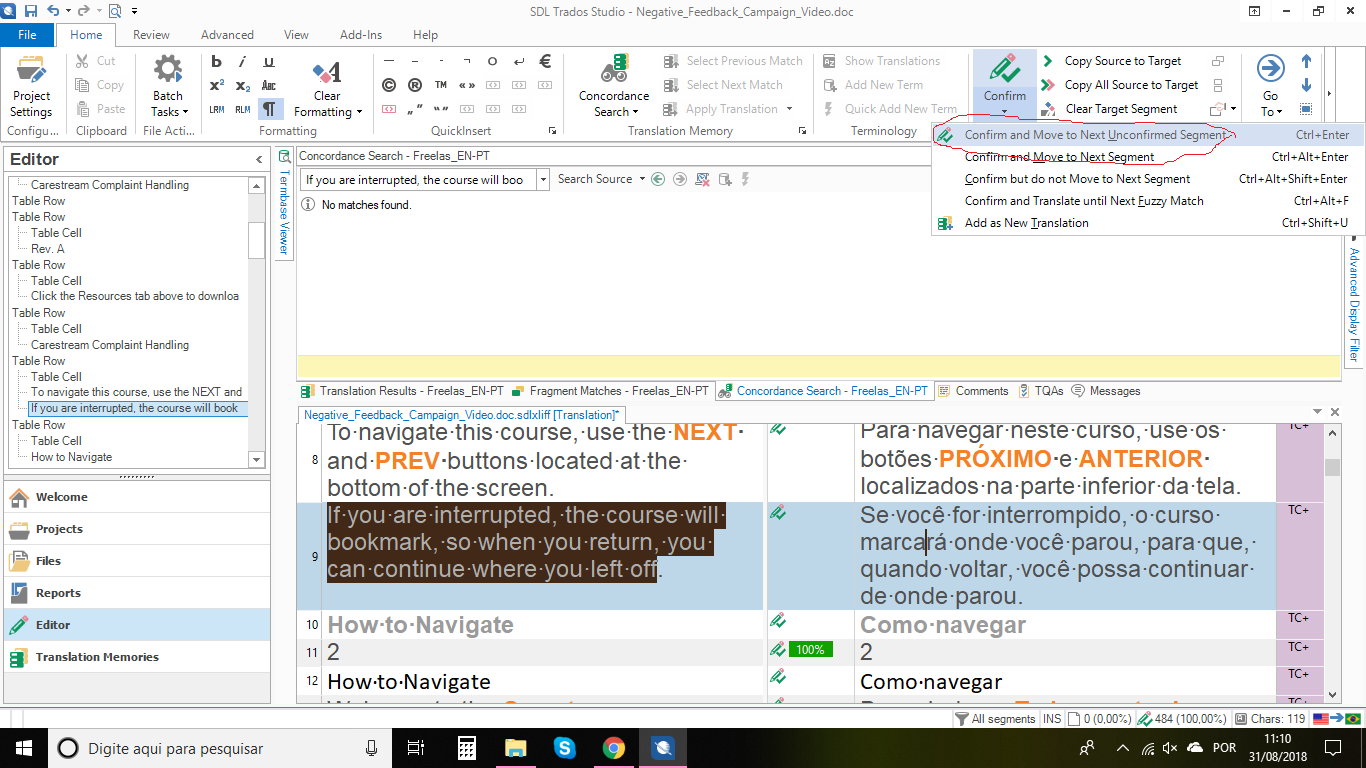Screen dimensions: 1366x768
Task: Open the Add-Ins ribbon tab
Action: 361,35
